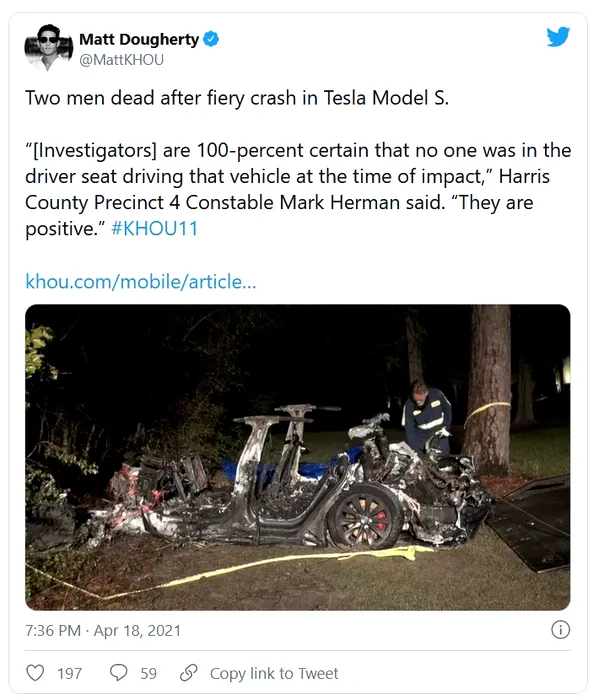The height and width of the screenshot is (700, 604).
Task: Click the Twitter bird logo
Action: 558,37
